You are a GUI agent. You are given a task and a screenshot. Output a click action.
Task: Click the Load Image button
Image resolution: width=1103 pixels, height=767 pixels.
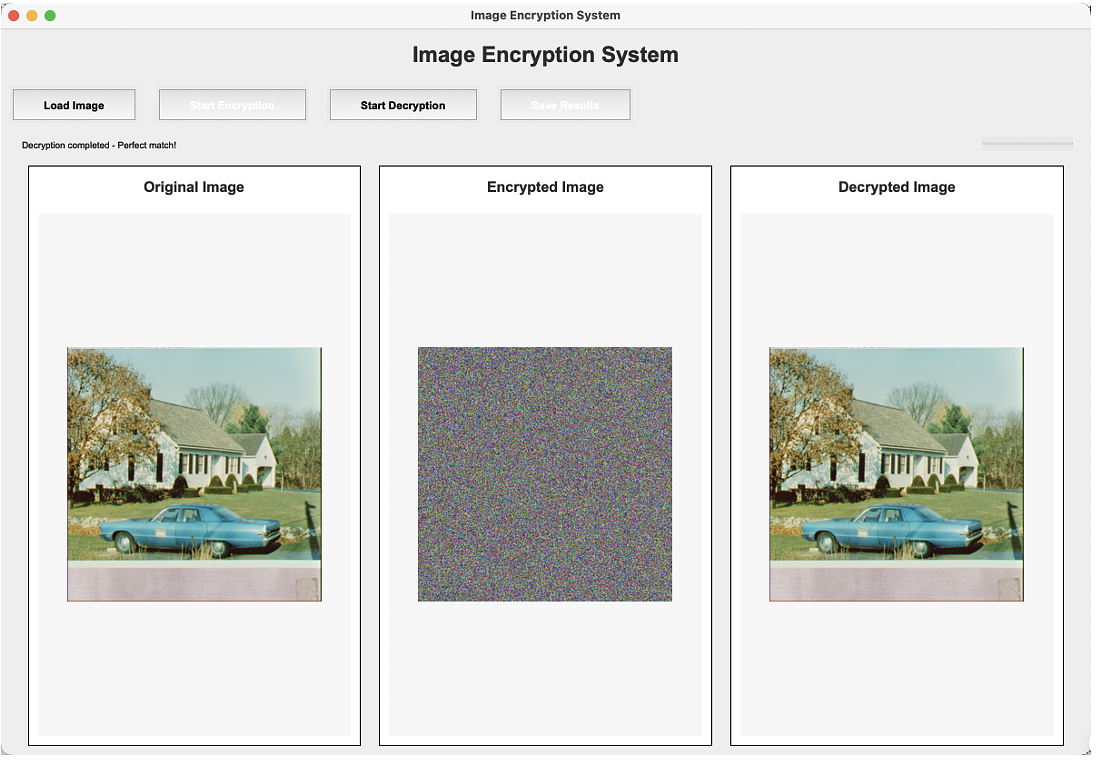click(73, 105)
